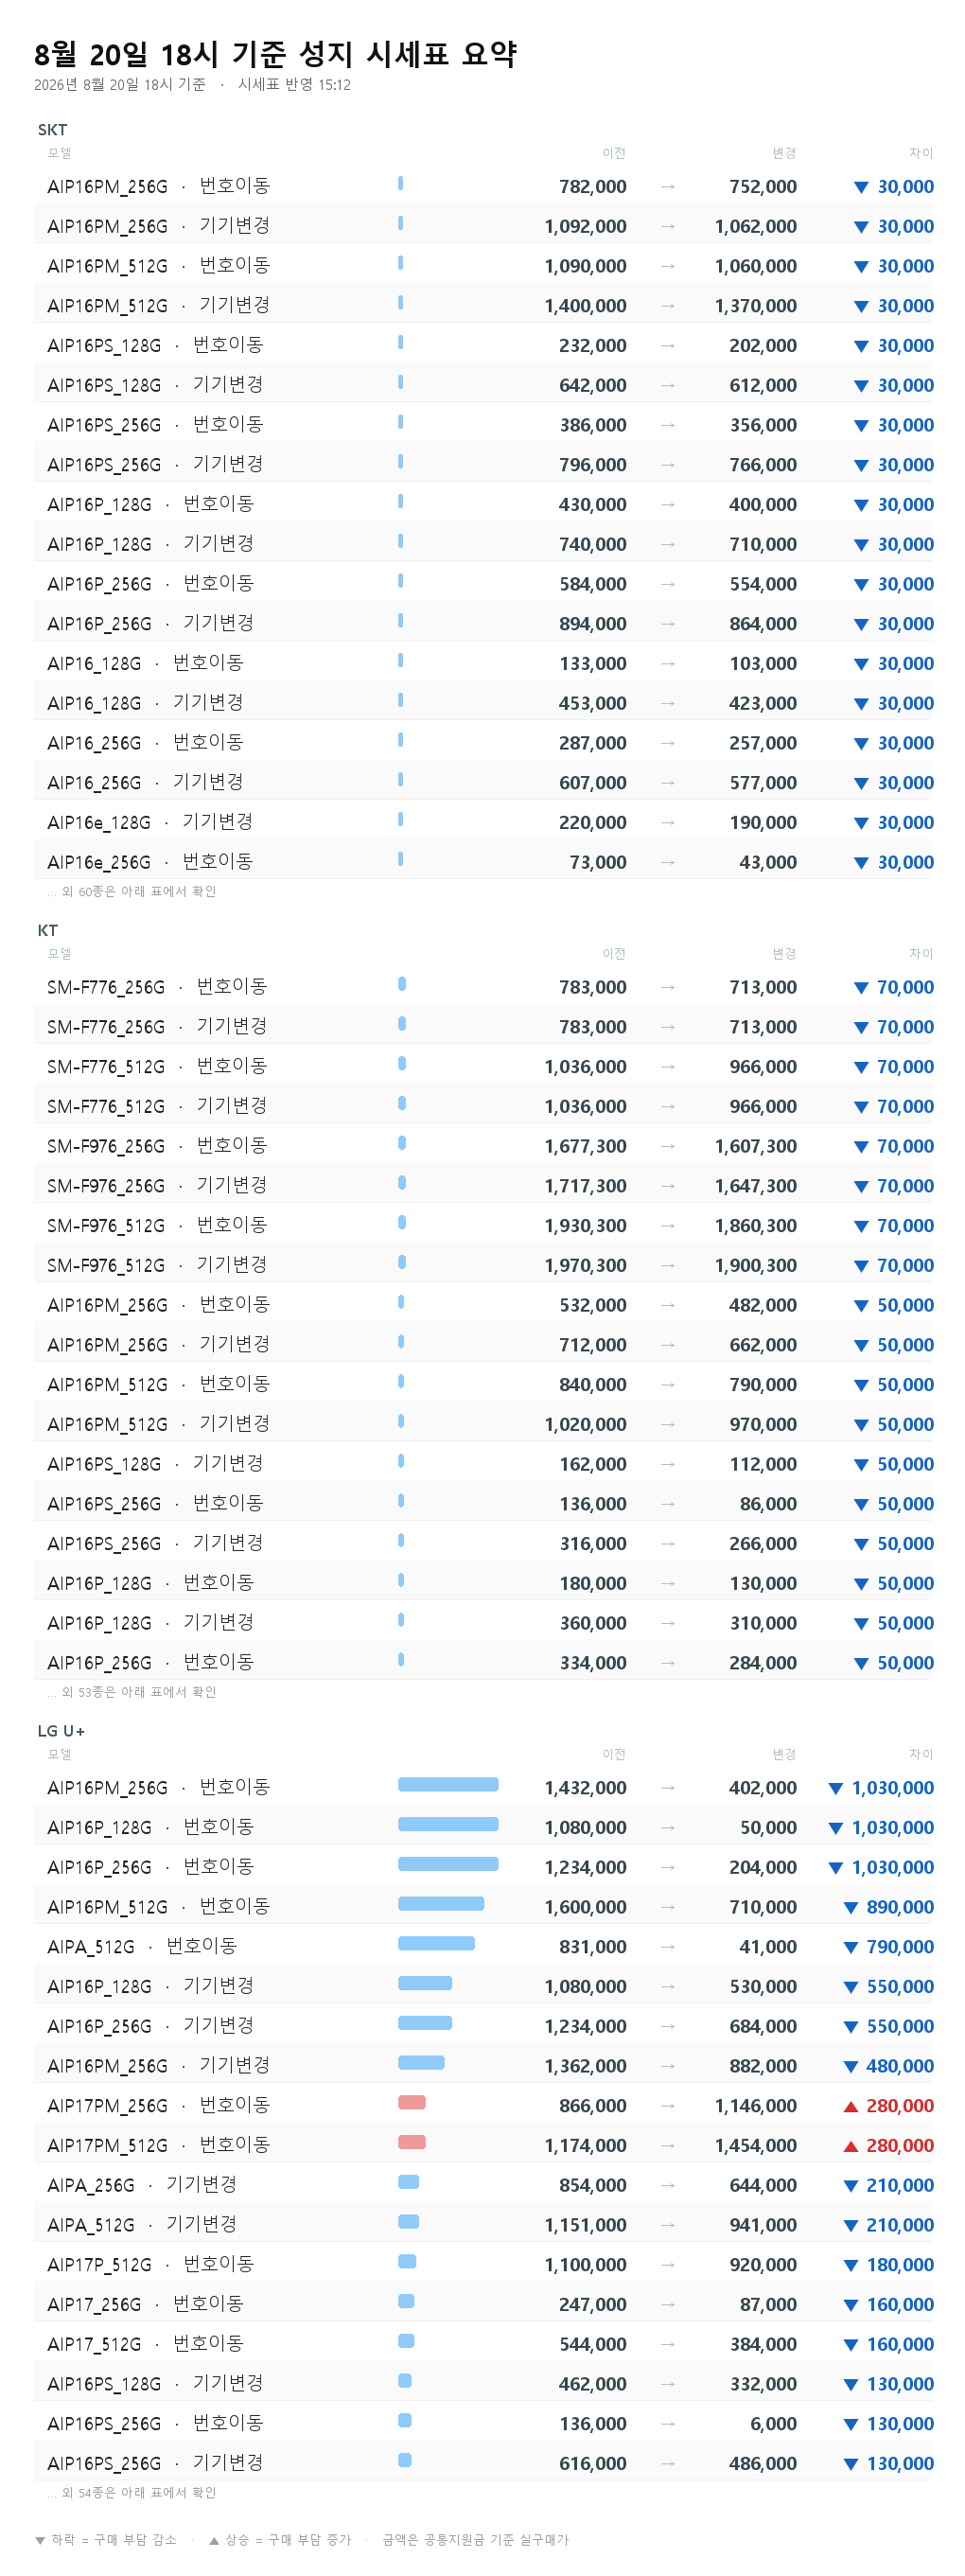Click the long blue bar in LG U+ AIP16PM_256G 번호이동 row
Viewport: 965px width, 2576px height.
click(448, 1784)
